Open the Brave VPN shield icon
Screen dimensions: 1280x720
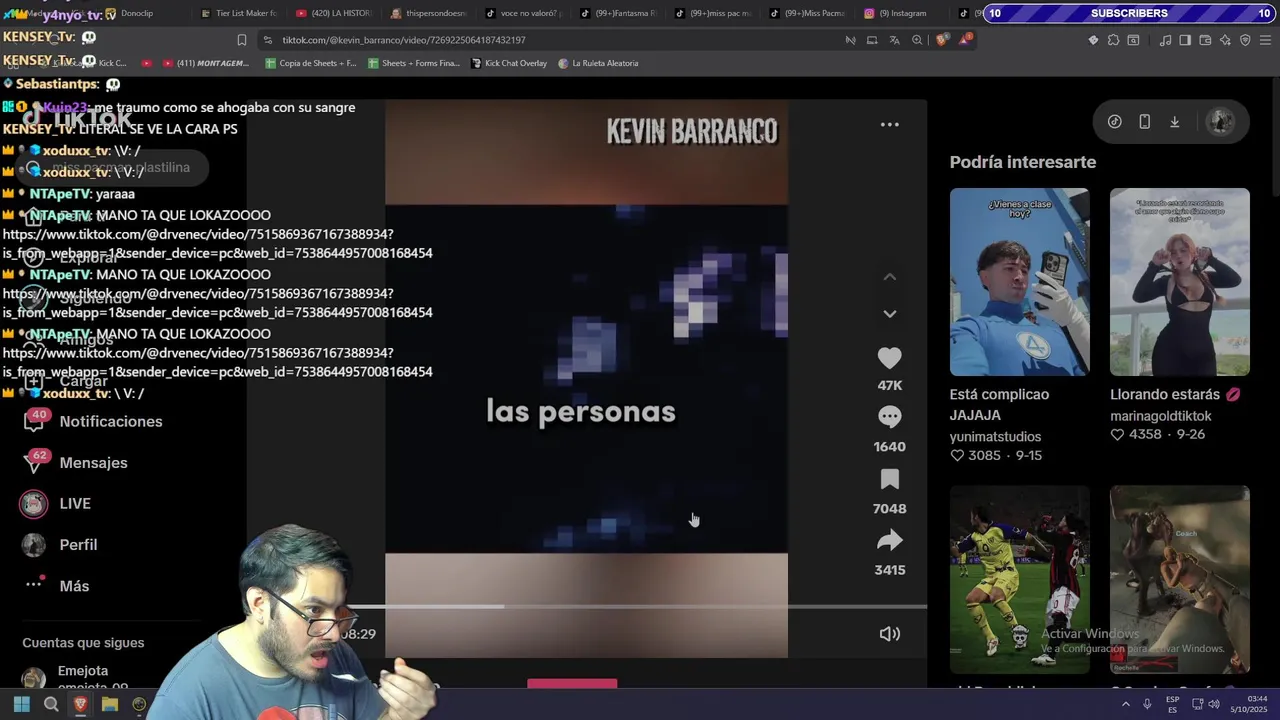click(x=1245, y=40)
